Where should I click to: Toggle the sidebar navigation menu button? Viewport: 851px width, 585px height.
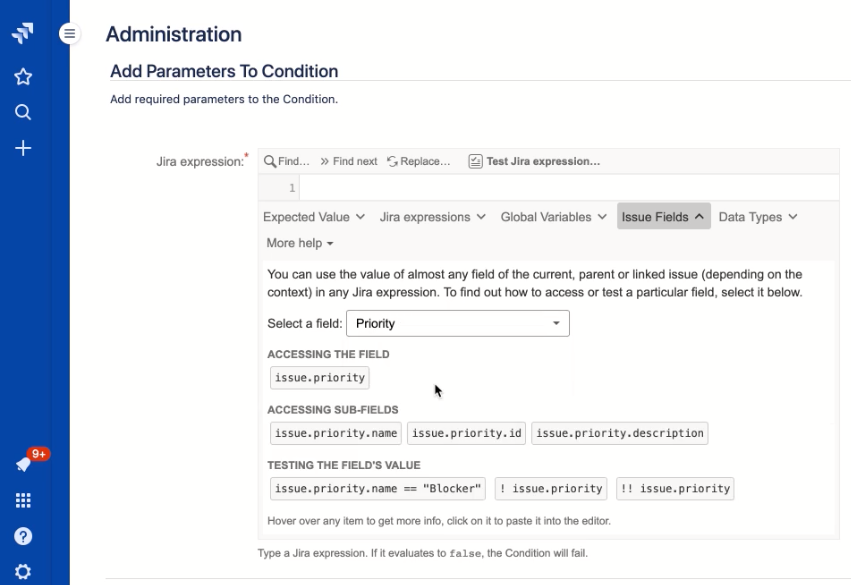[x=69, y=34]
